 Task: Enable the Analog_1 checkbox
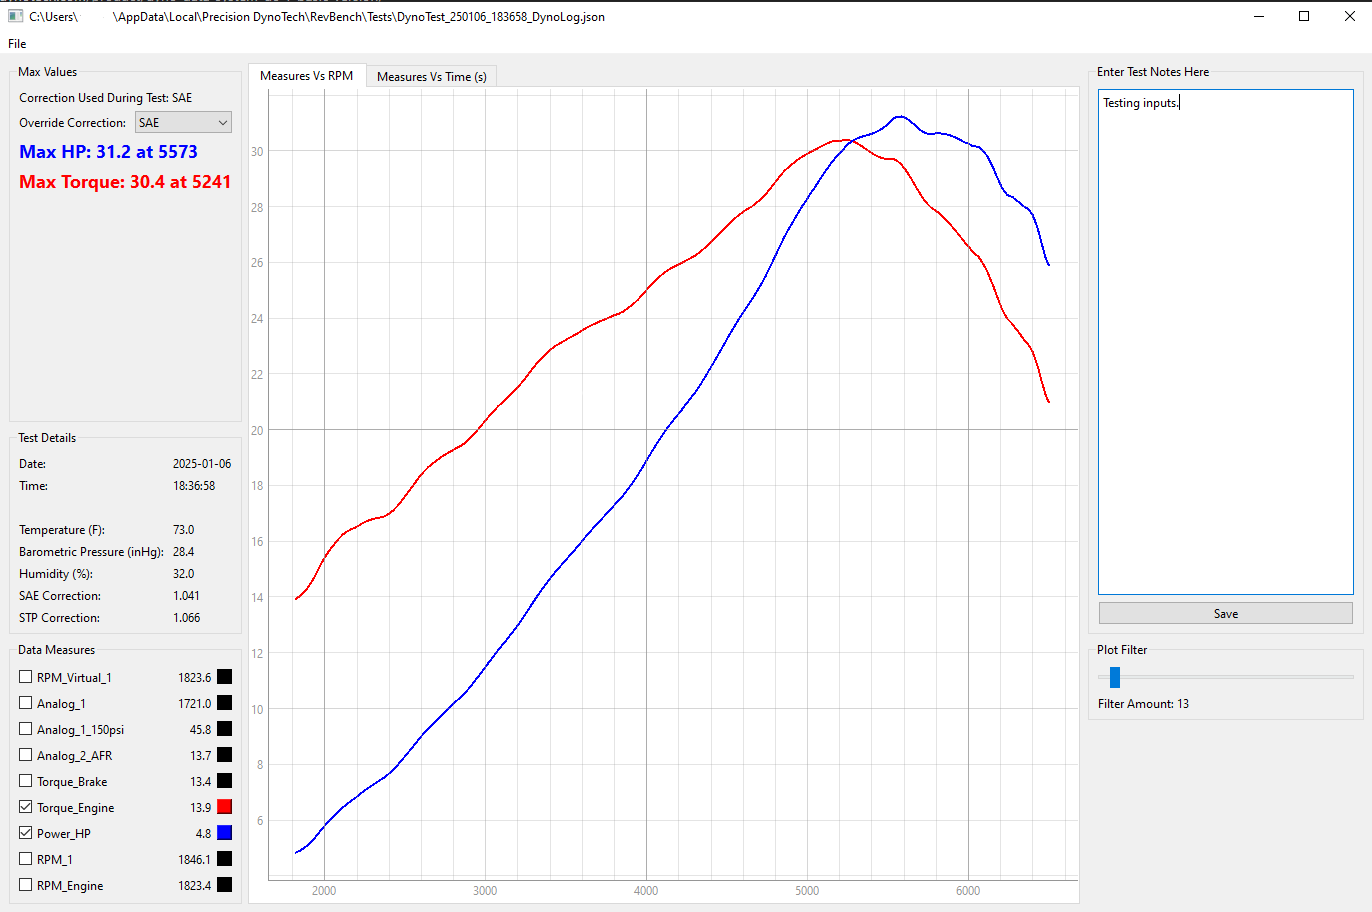26,703
